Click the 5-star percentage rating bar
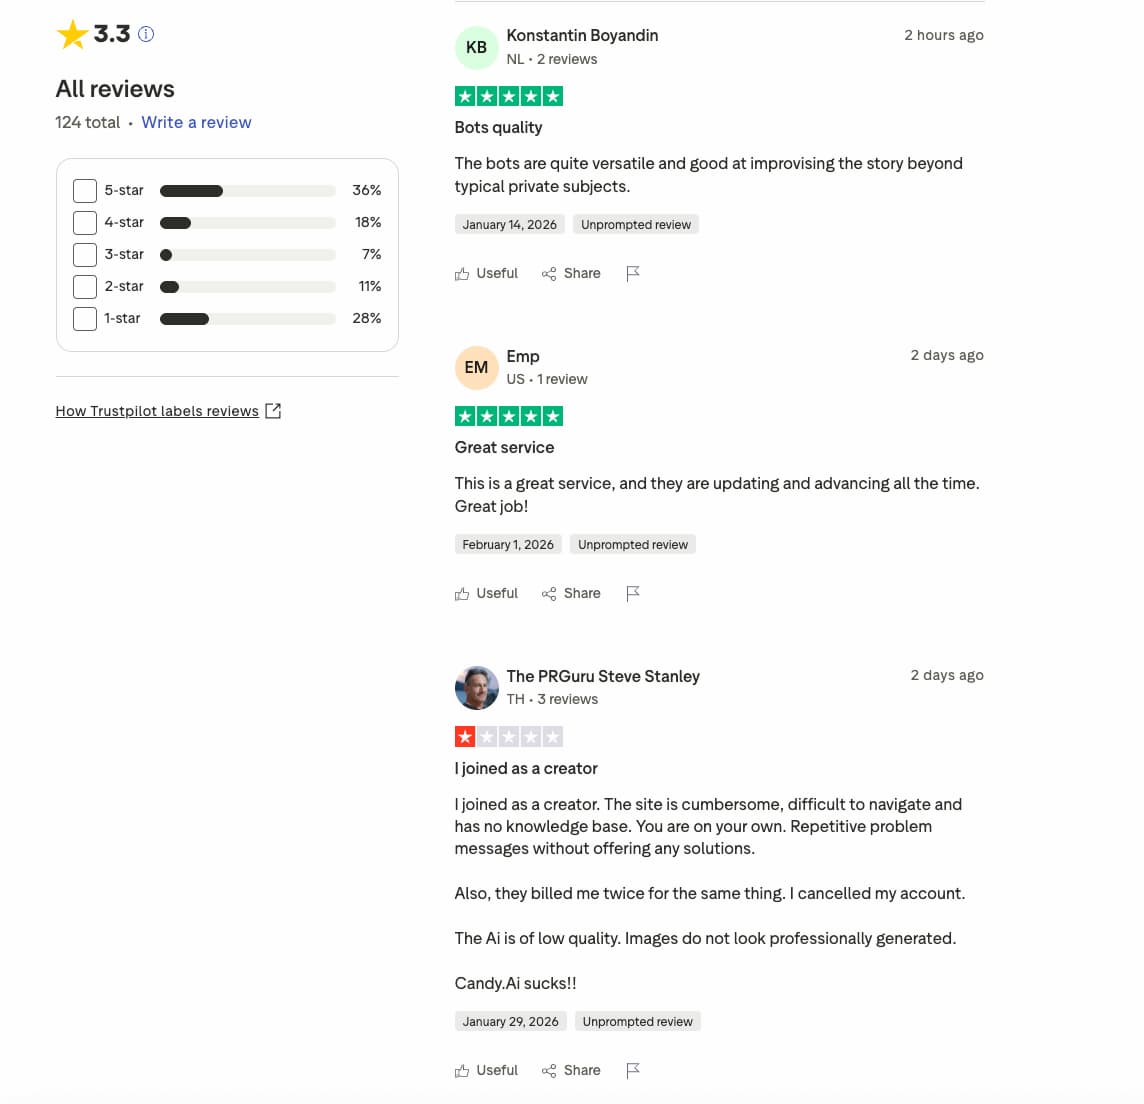 point(248,190)
